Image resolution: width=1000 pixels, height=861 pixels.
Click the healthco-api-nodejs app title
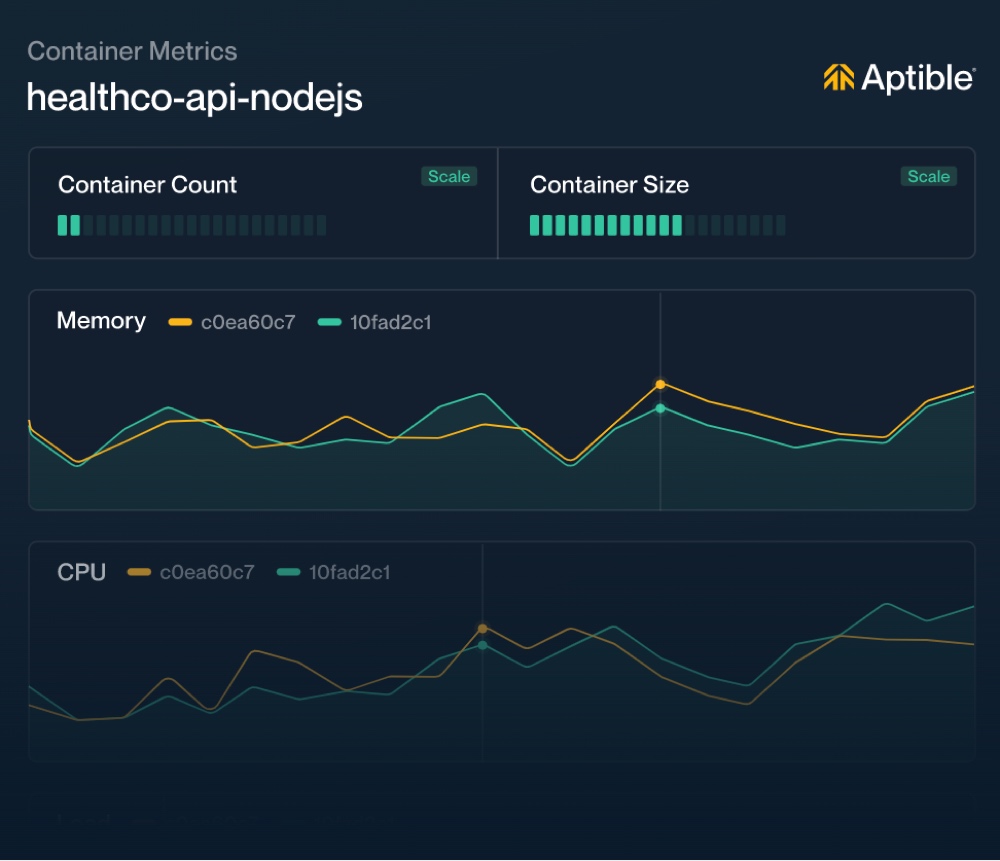pos(195,98)
